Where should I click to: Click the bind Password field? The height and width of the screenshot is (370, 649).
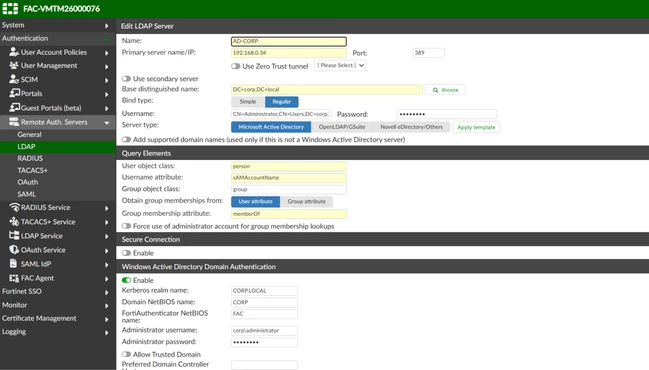(447, 114)
